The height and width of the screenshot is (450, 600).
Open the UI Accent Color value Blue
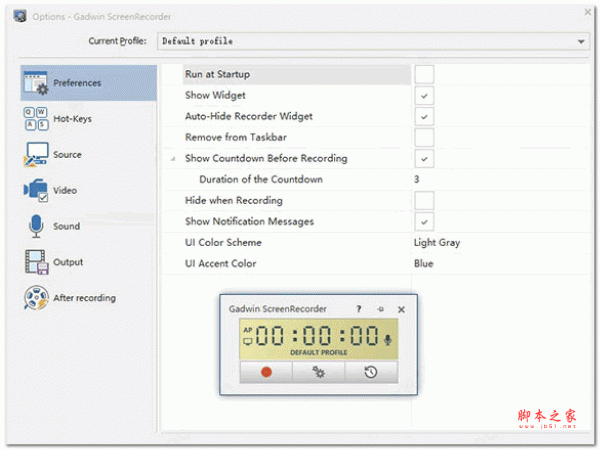click(424, 264)
